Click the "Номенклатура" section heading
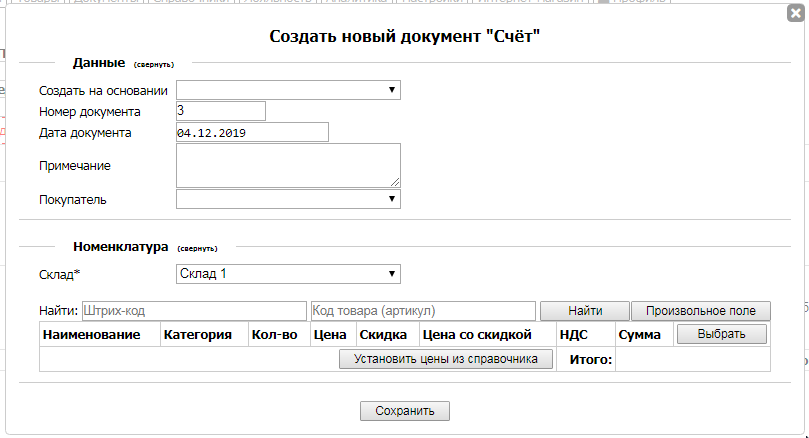Image resolution: width=809 pixels, height=438 pixels. coord(121,247)
